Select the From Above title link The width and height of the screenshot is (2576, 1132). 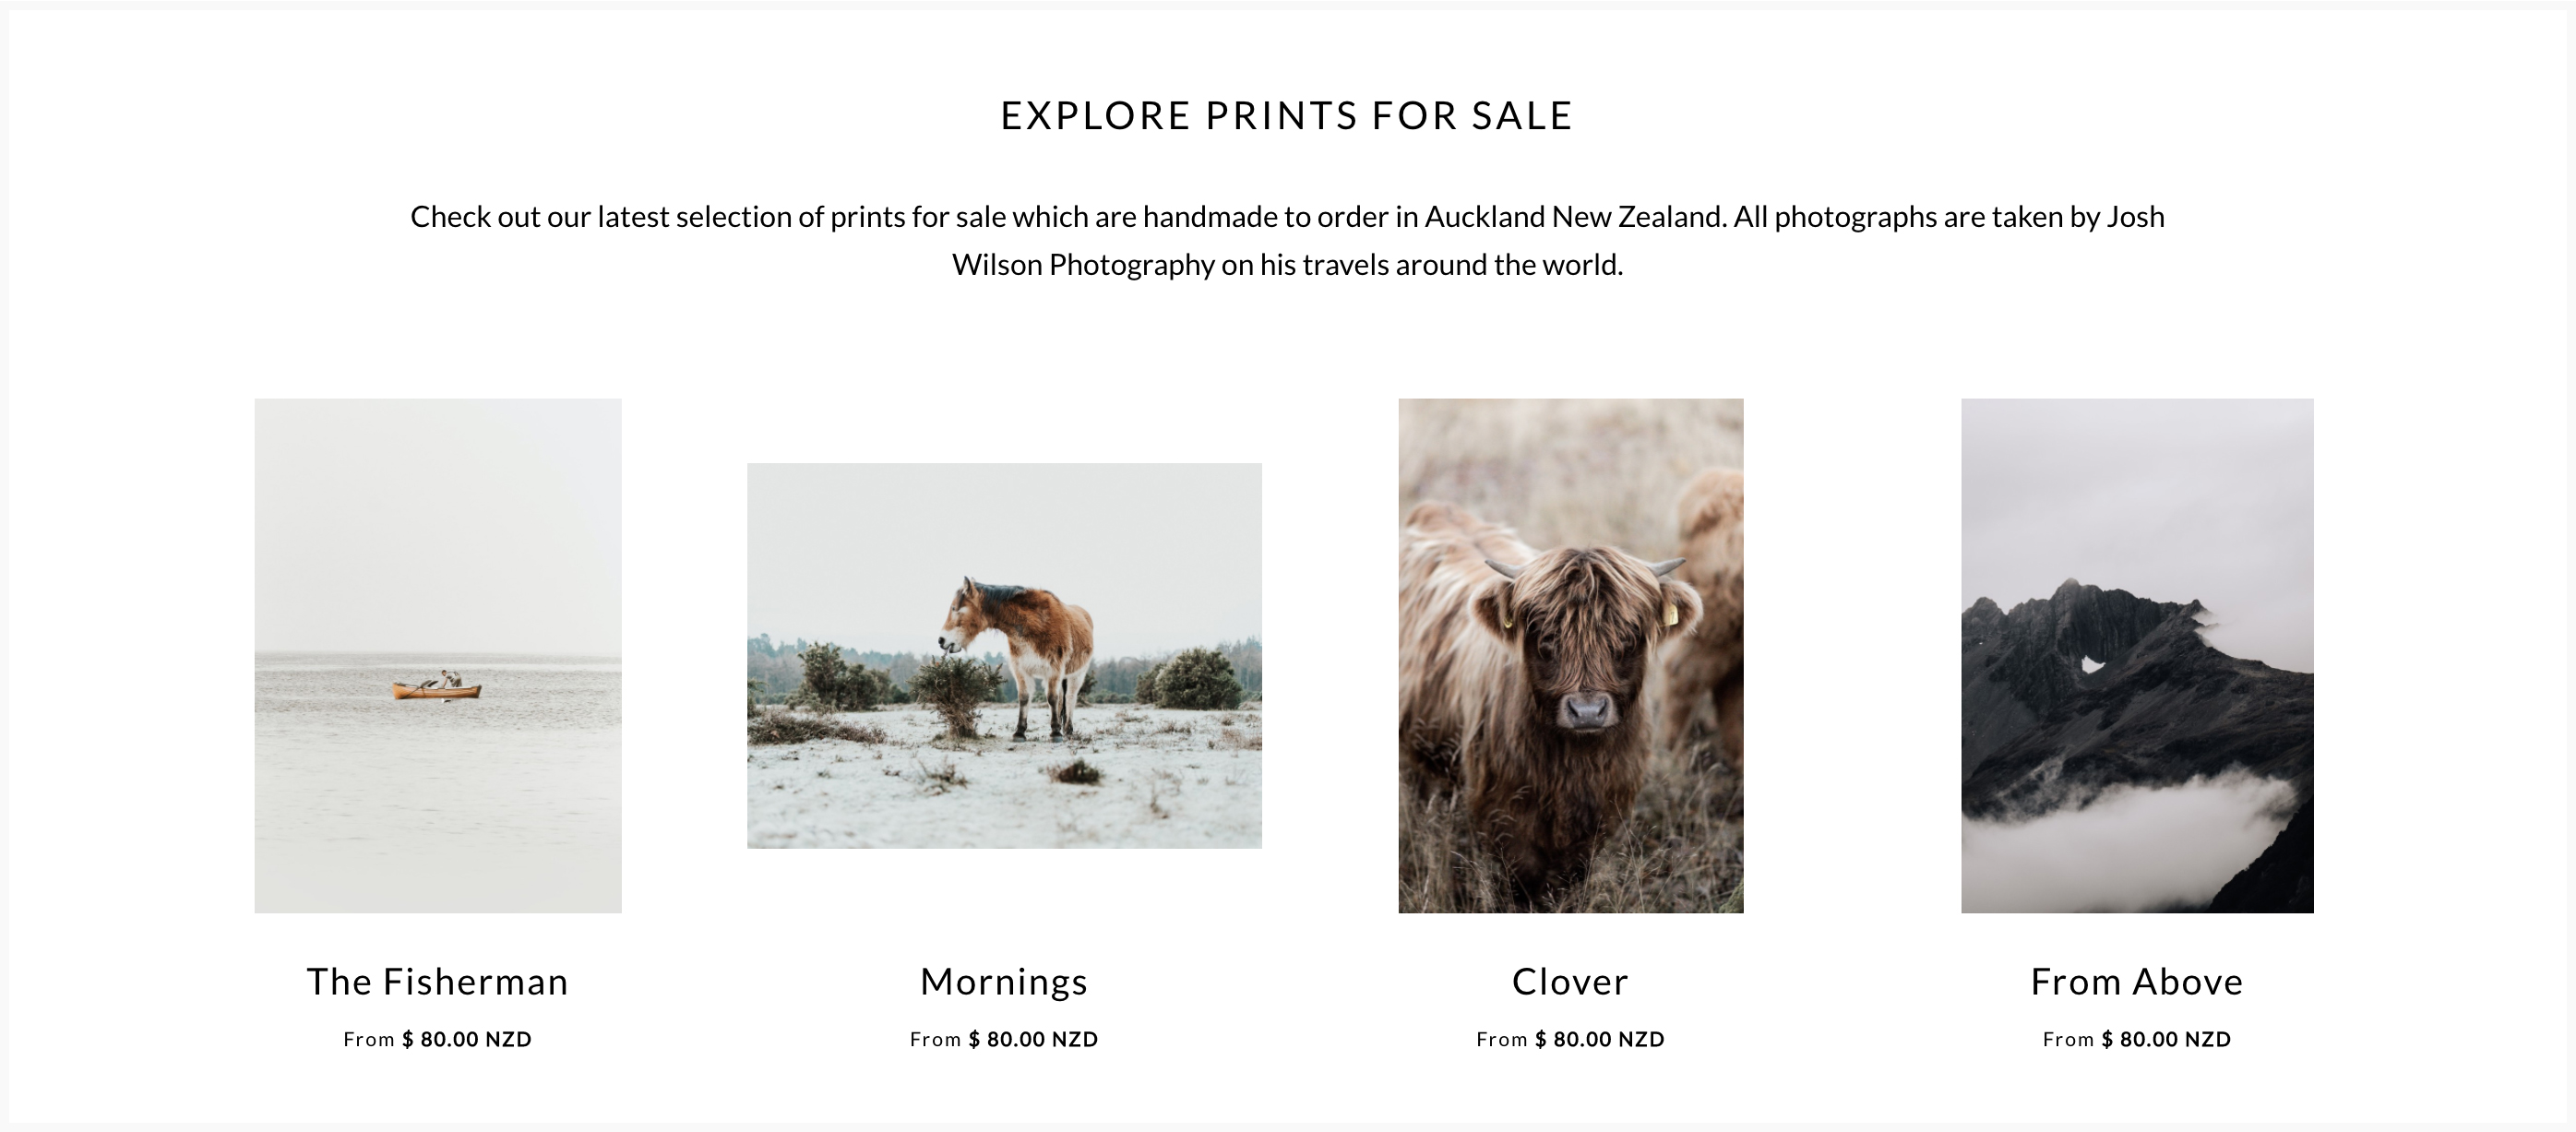(x=2137, y=982)
